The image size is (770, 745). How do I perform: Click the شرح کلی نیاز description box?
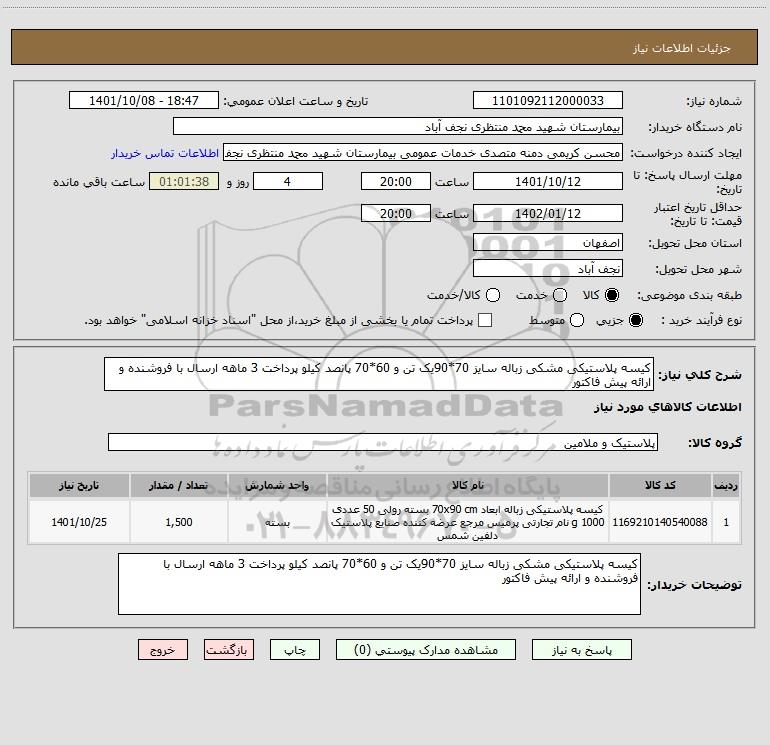[x=379, y=375]
